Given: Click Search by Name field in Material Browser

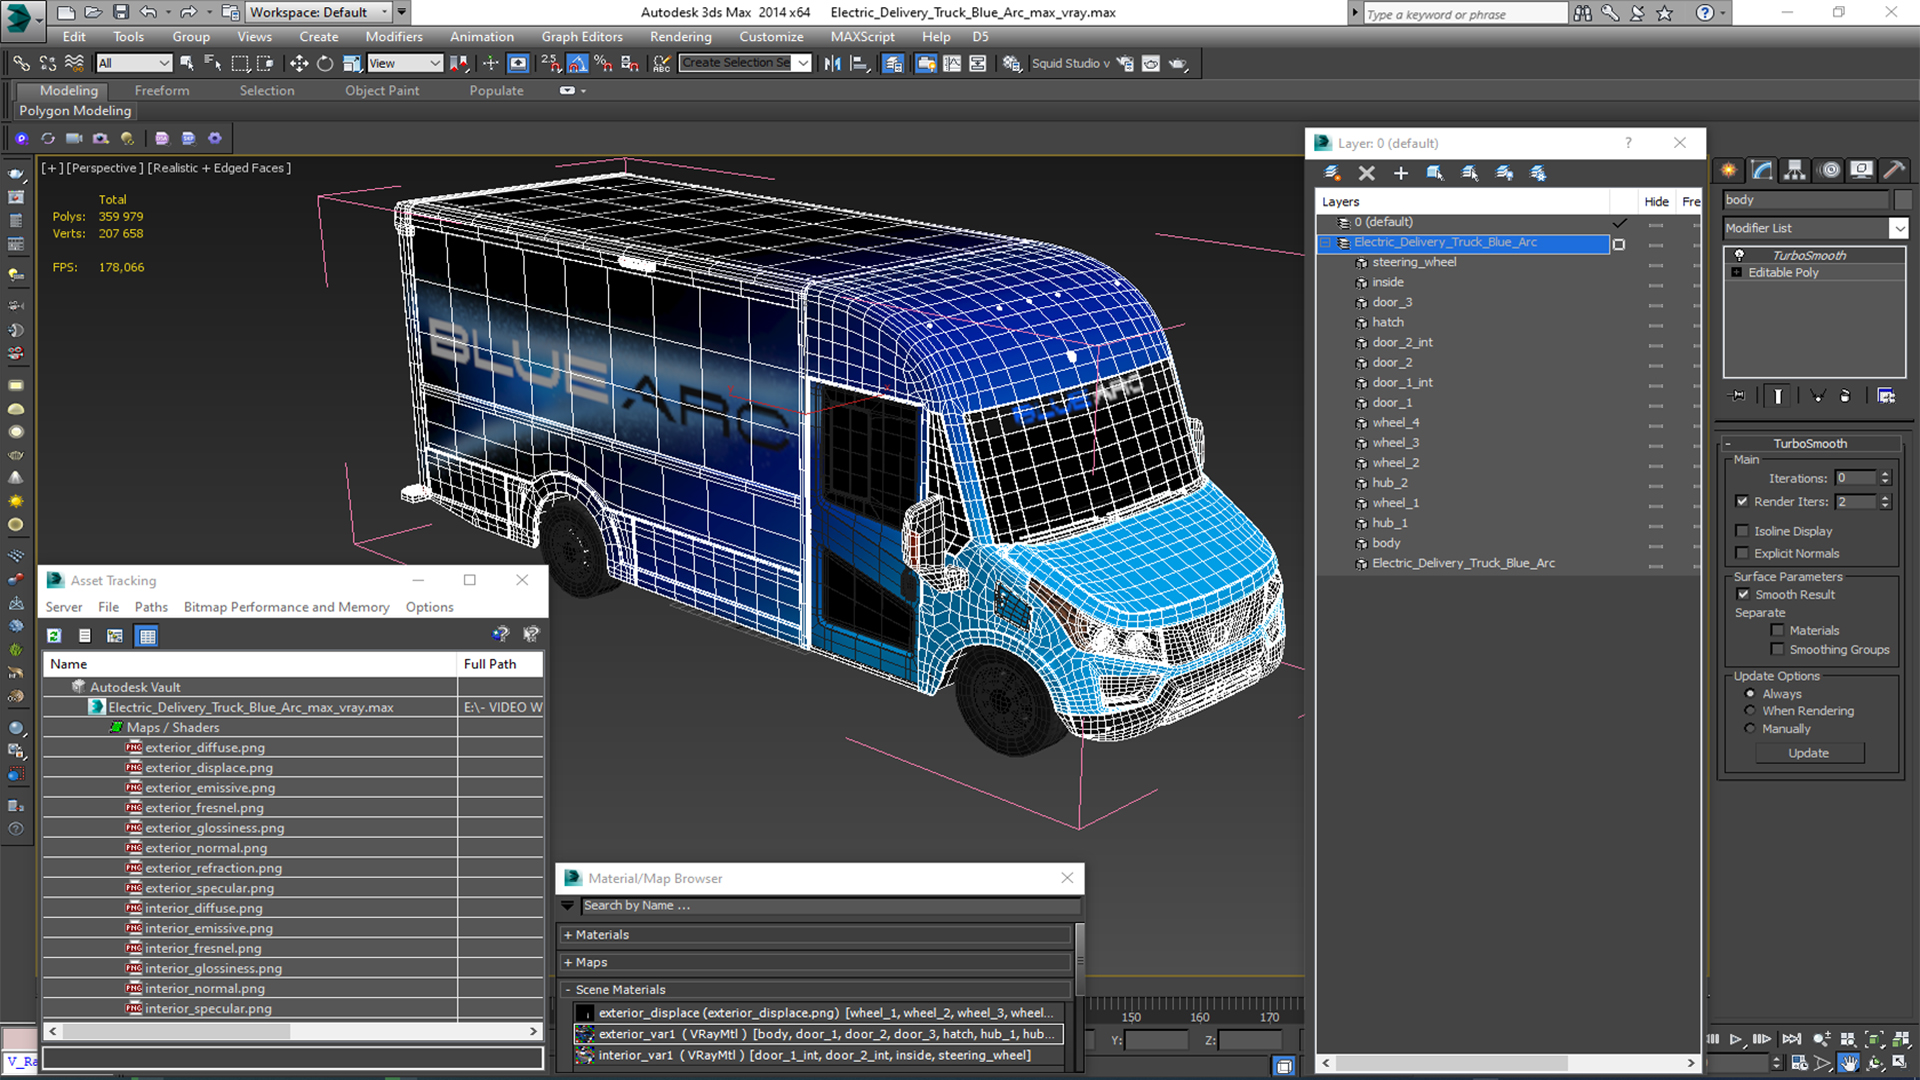Looking at the screenshot, I should [x=830, y=905].
